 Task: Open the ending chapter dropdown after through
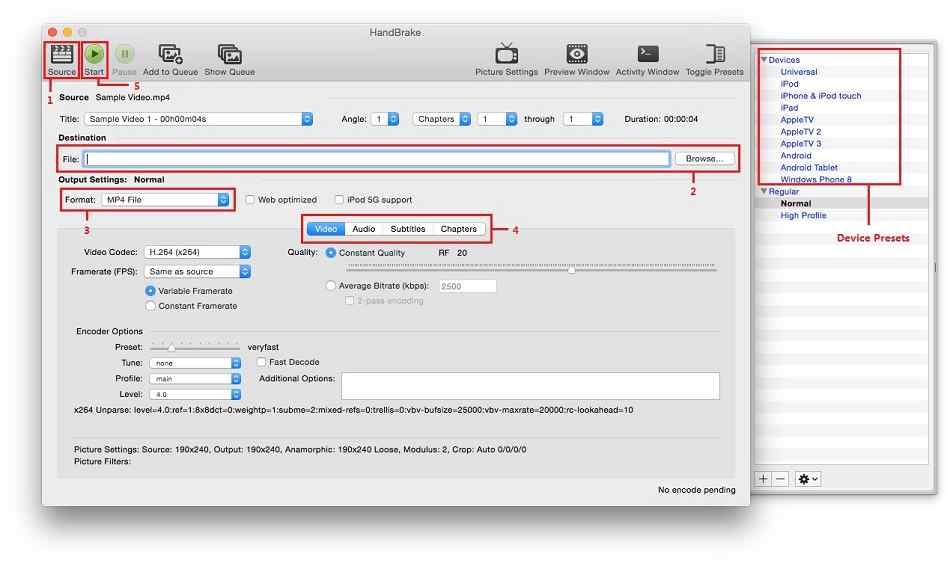pos(583,119)
